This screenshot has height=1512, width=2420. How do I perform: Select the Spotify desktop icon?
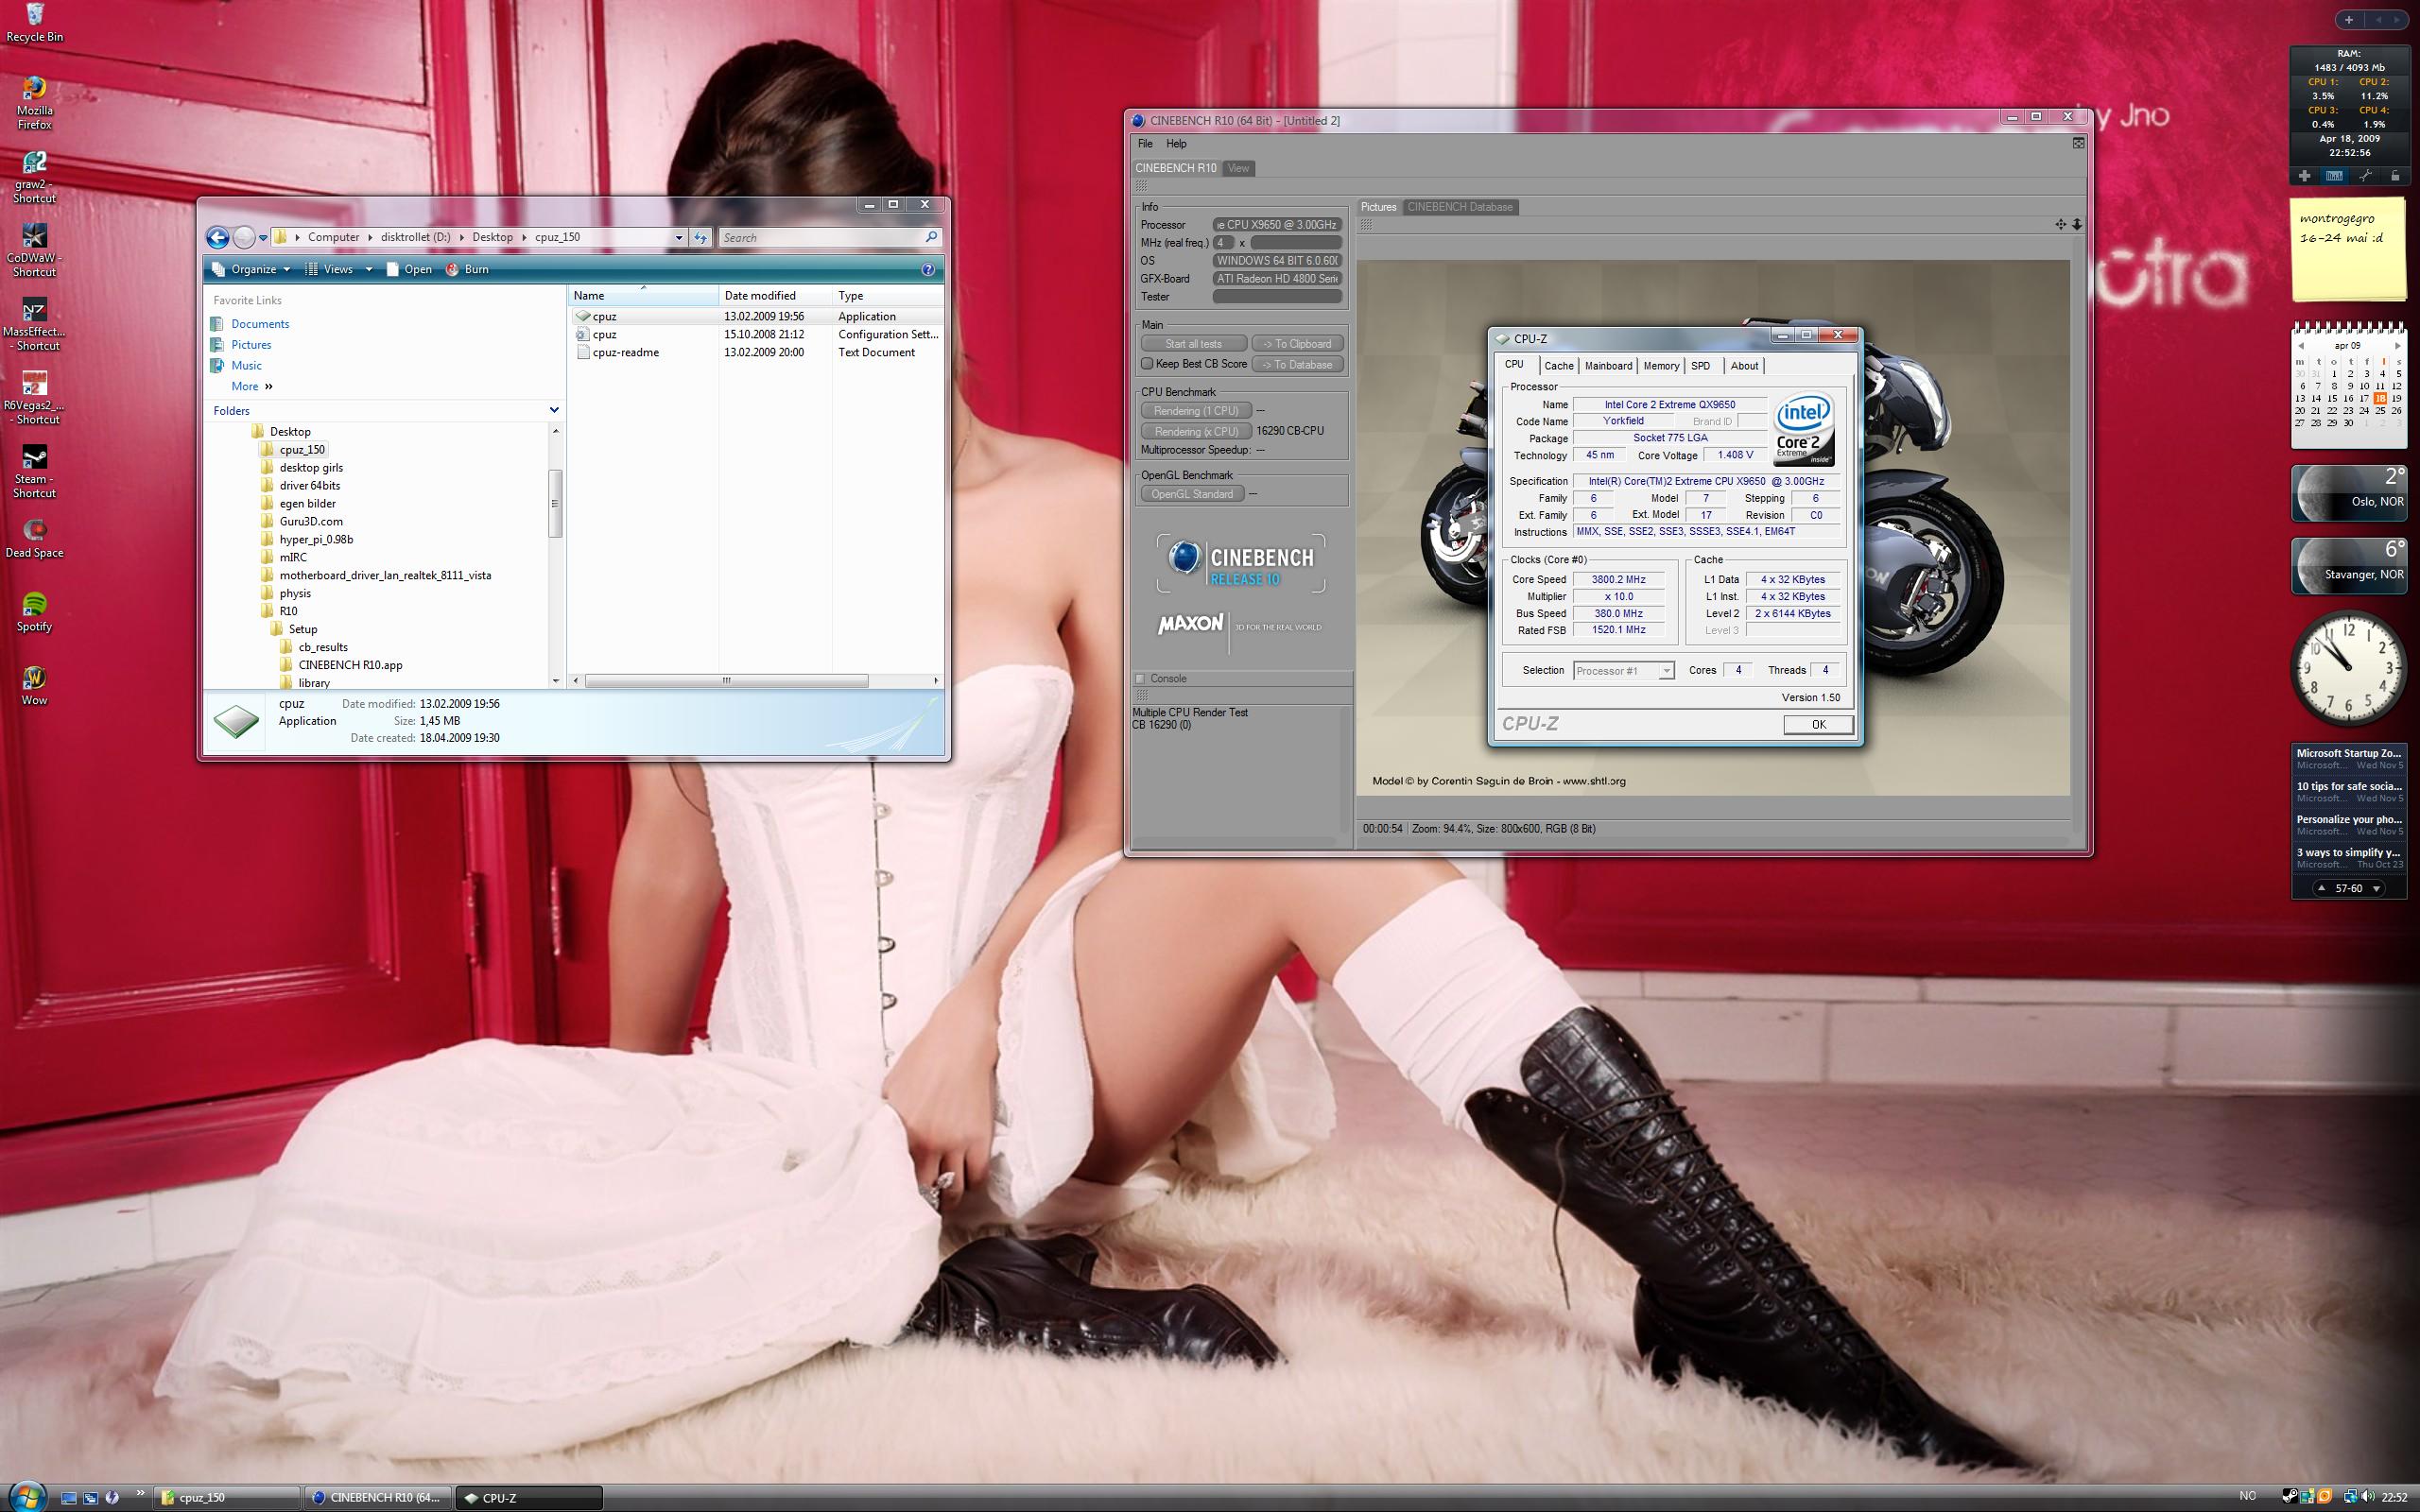coord(34,612)
